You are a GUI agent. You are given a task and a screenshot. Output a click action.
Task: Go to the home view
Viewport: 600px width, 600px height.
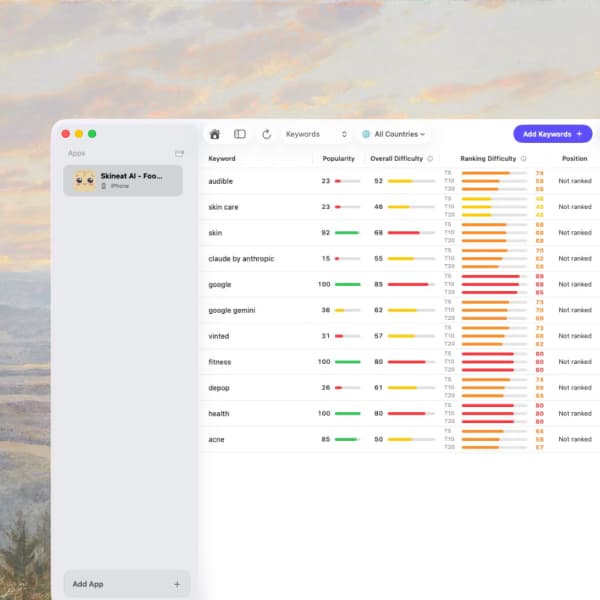tap(215, 134)
